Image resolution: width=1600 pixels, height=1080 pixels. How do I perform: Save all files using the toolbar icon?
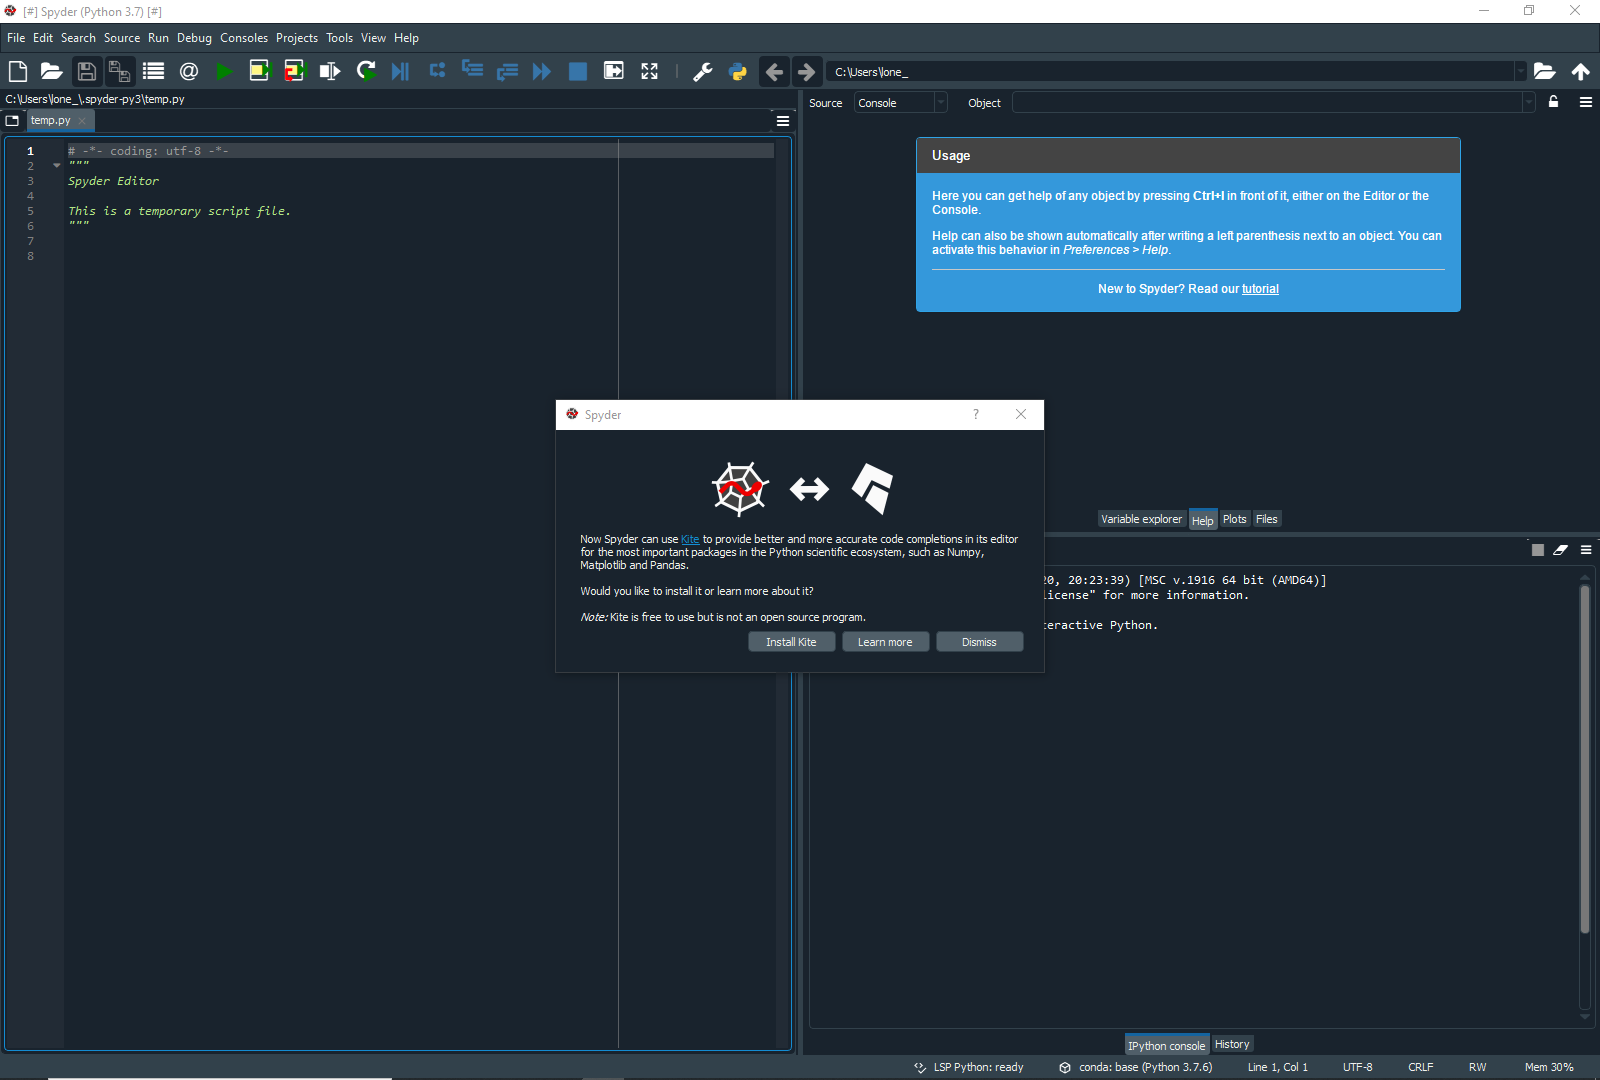point(120,71)
